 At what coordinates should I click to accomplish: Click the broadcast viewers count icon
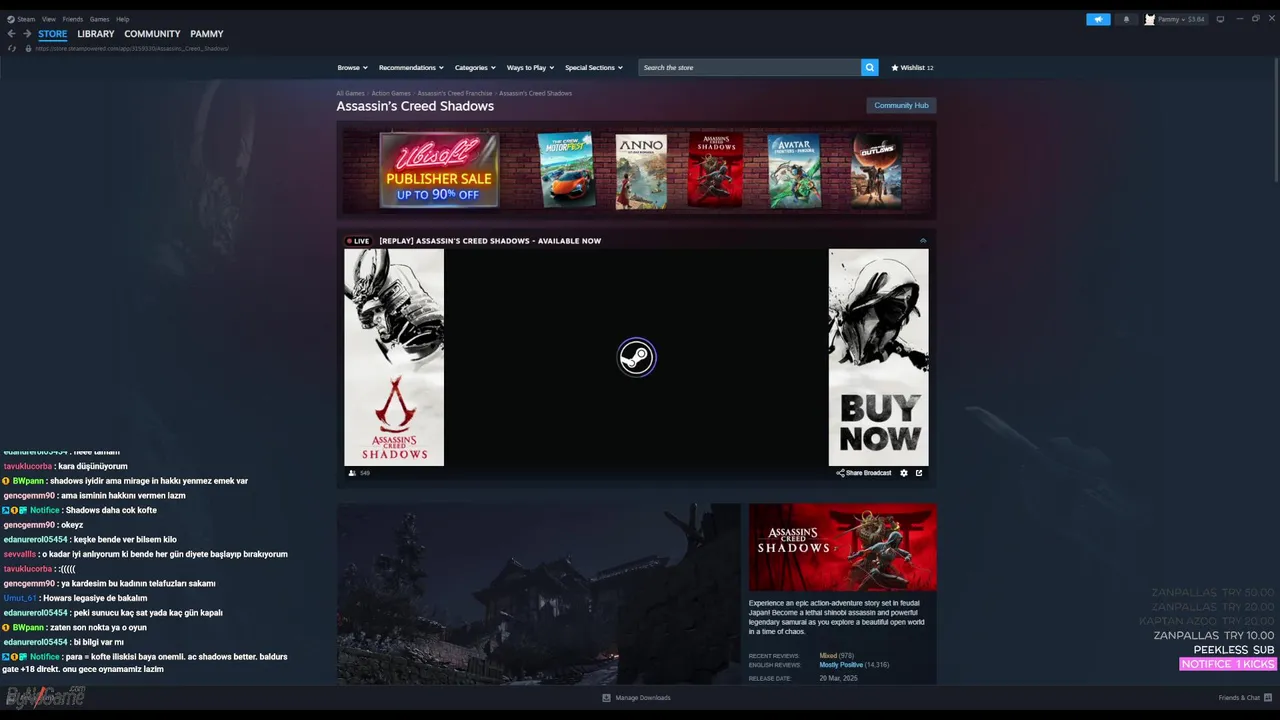point(352,473)
